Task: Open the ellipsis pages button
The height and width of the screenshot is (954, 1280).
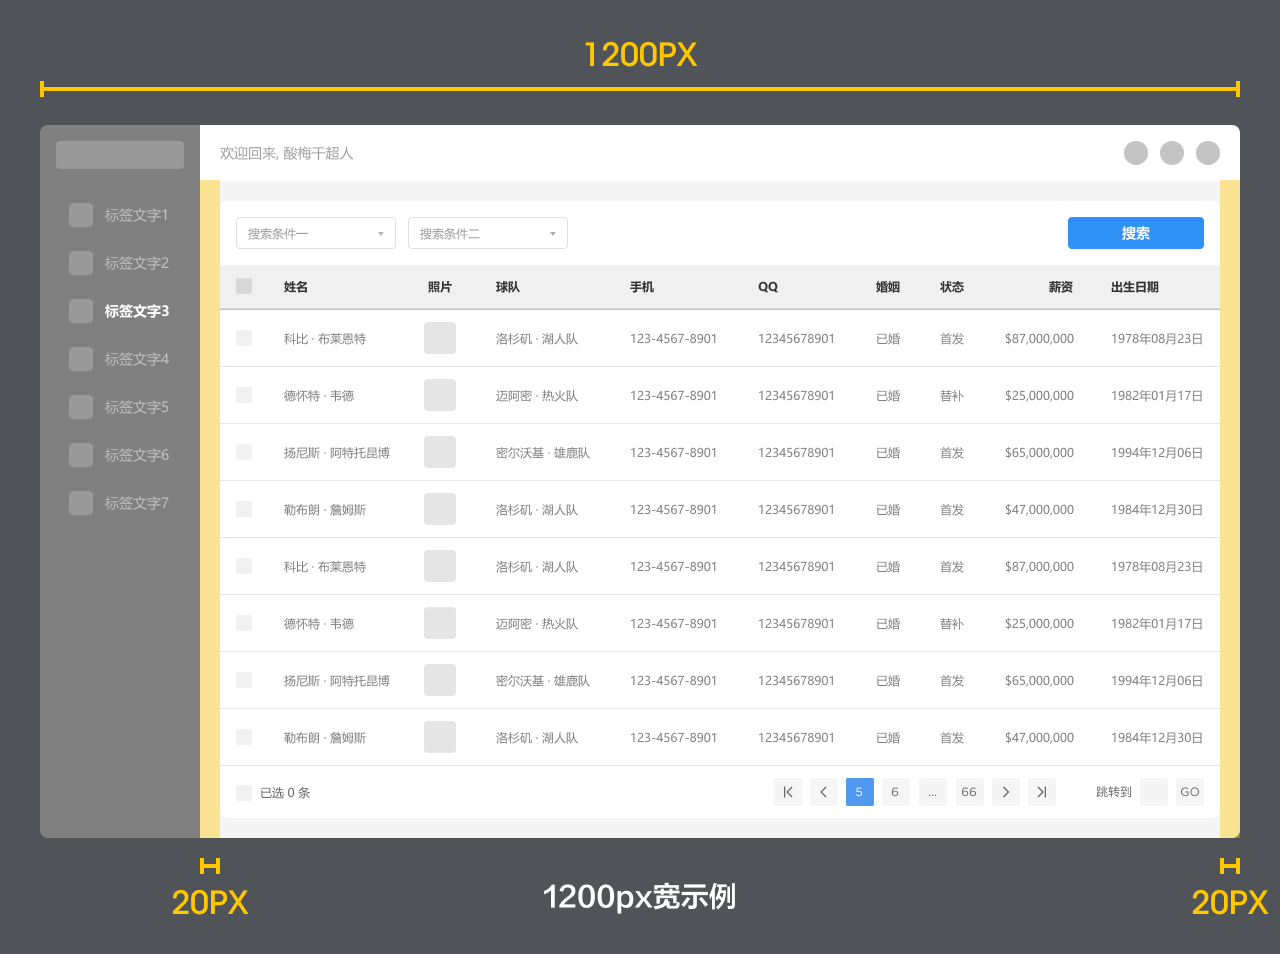Action: pos(932,792)
